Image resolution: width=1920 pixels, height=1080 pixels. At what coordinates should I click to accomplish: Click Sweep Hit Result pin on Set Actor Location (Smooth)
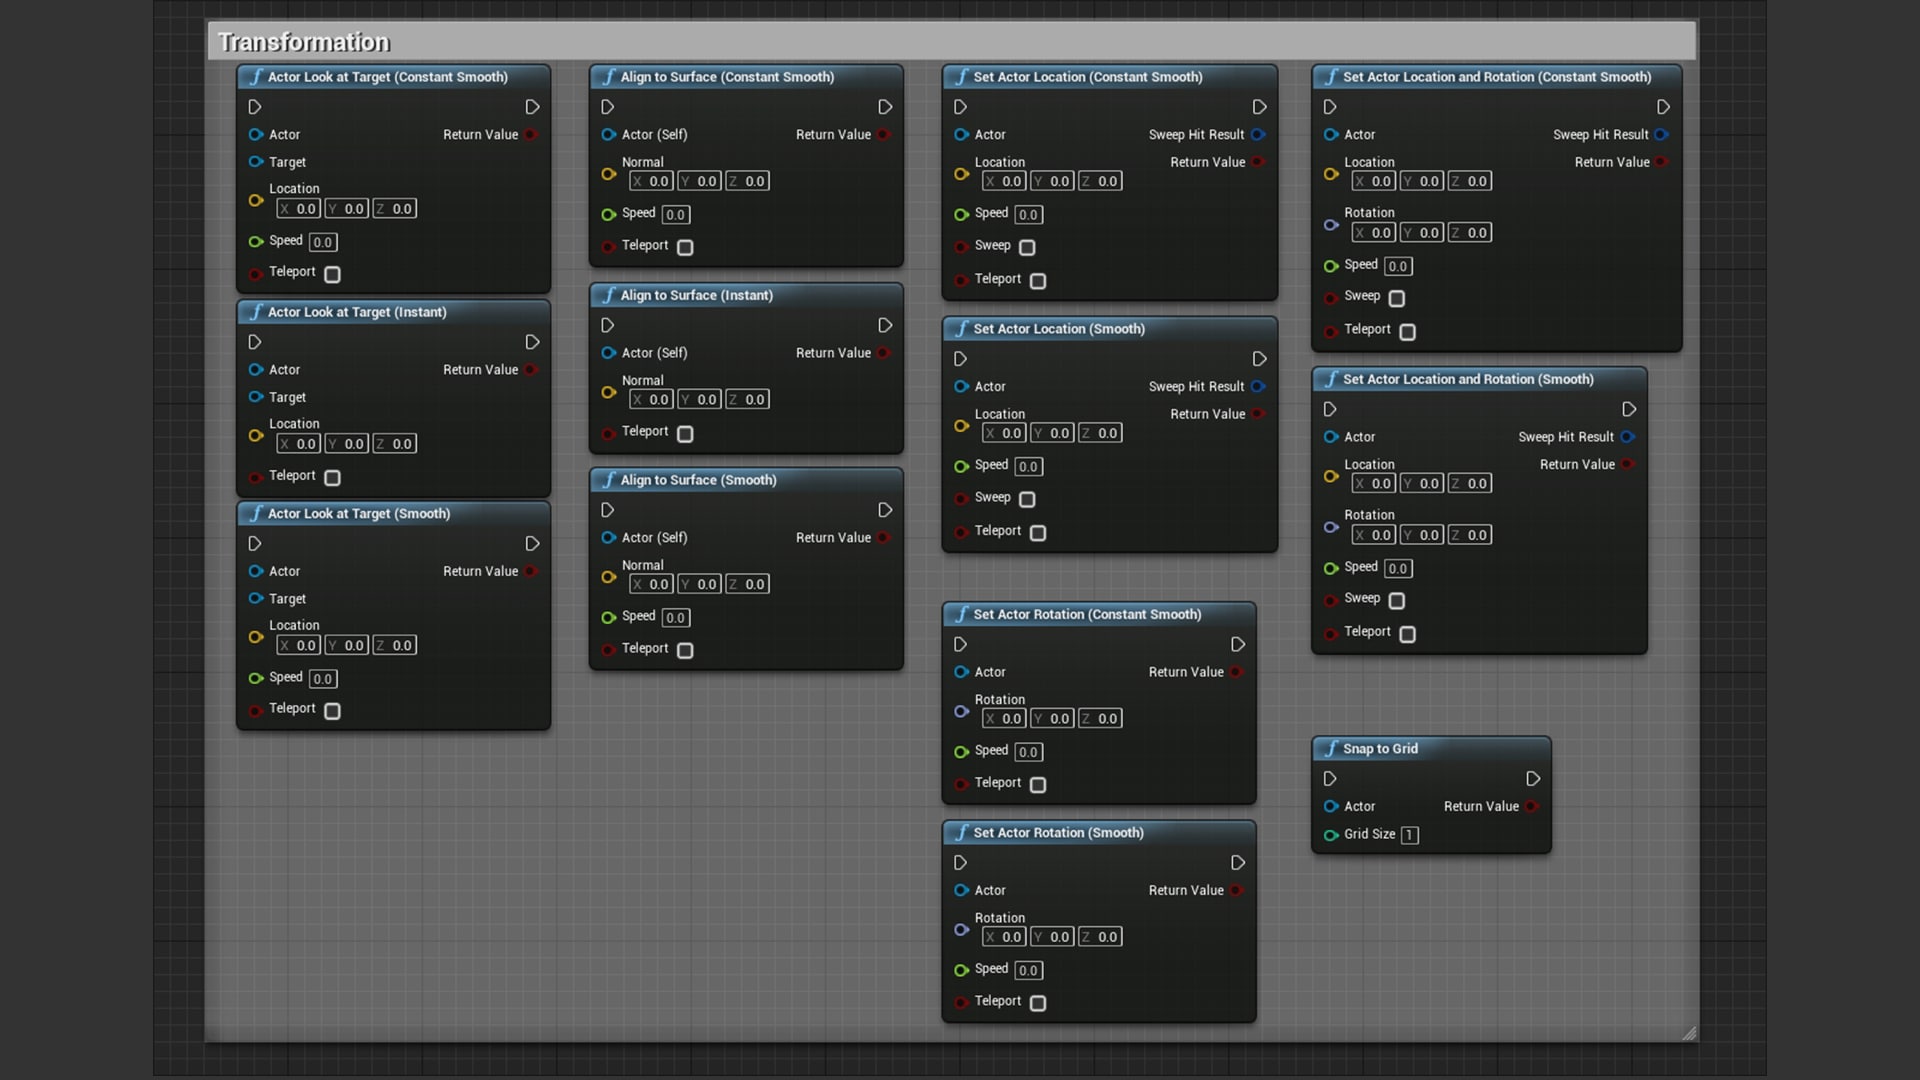[x=1258, y=387]
